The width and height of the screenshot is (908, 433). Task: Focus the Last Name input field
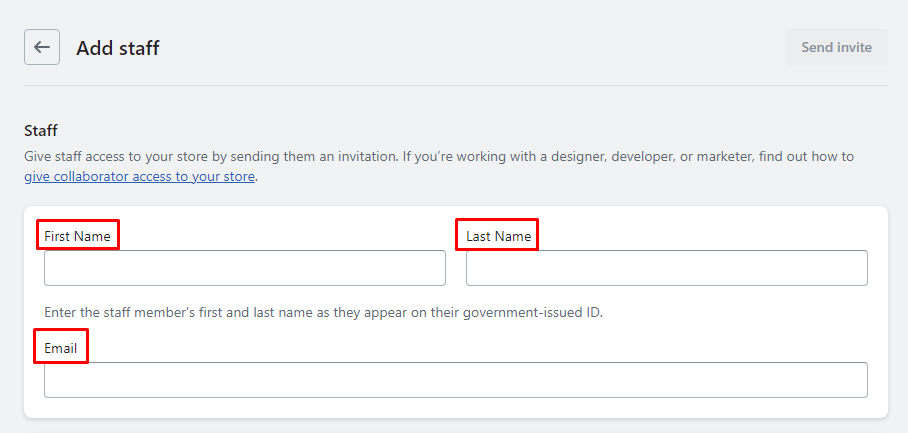point(666,268)
